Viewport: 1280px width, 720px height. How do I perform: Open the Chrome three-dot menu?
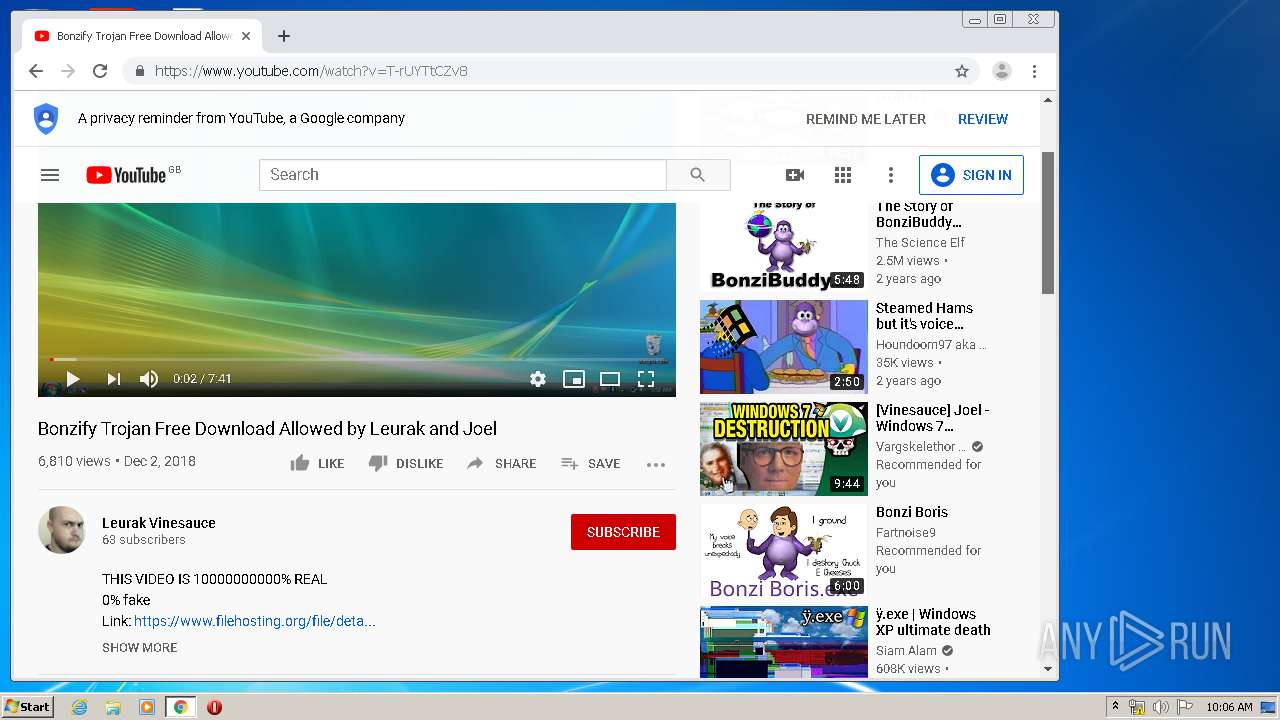1034,71
